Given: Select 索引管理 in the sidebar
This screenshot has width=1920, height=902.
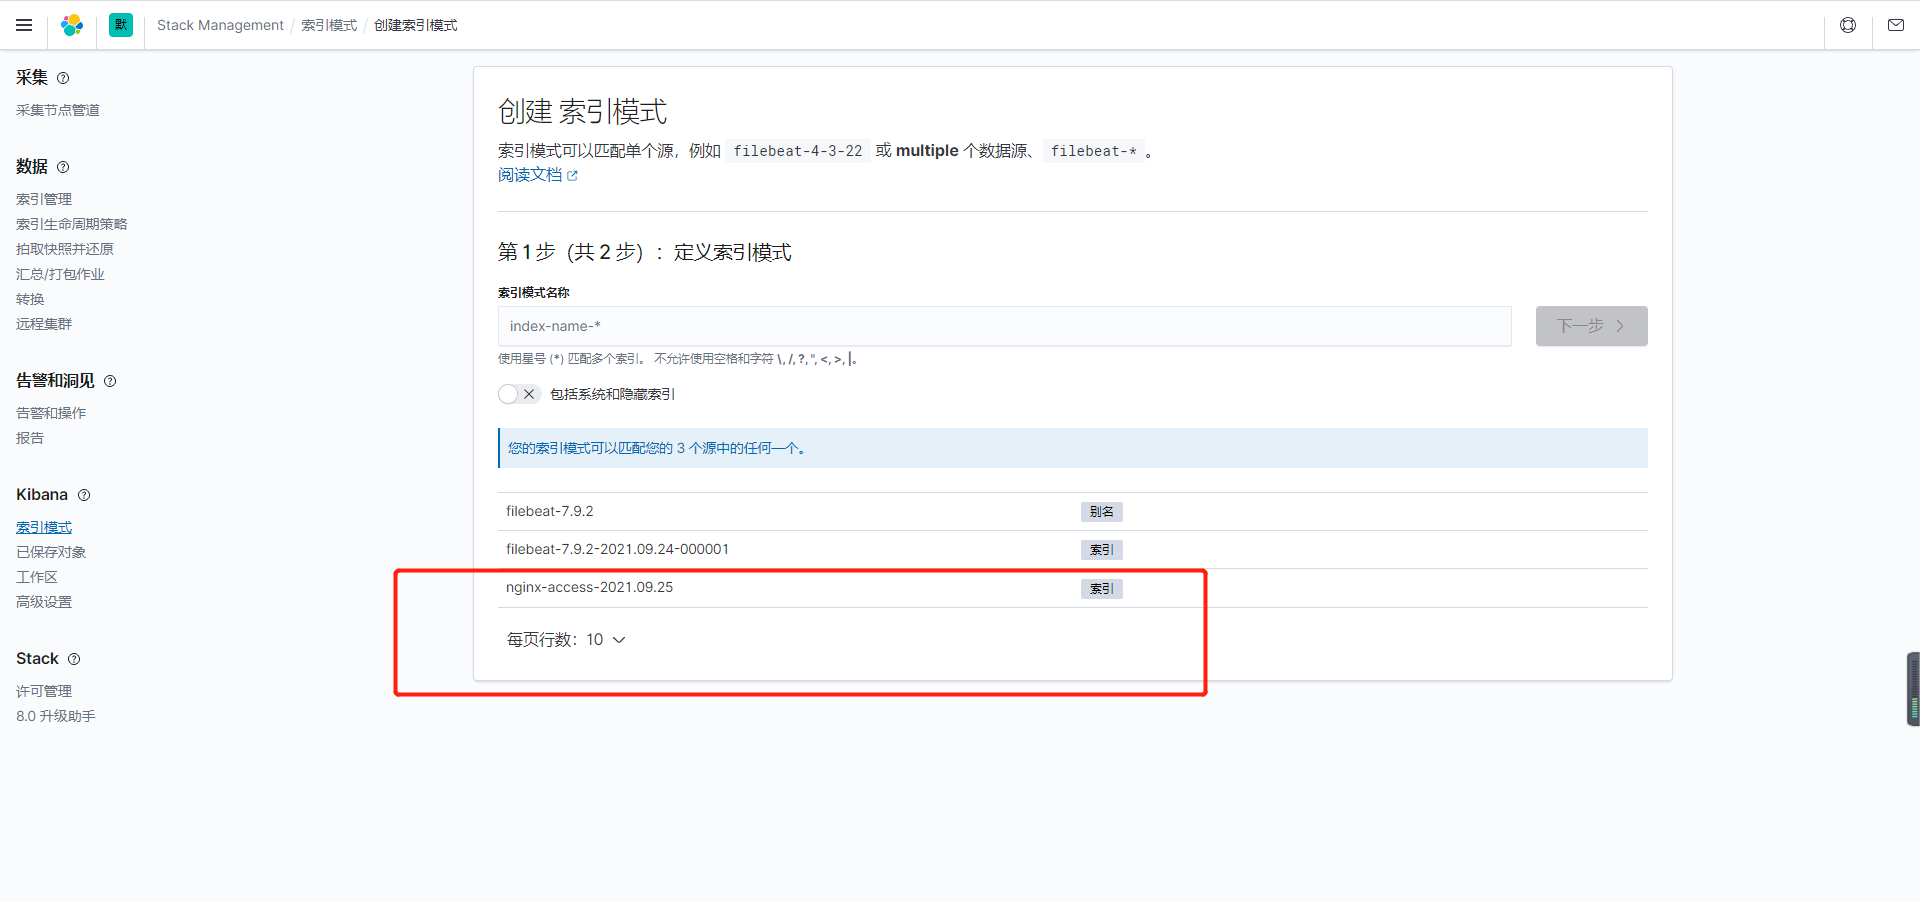Looking at the screenshot, I should pos(44,199).
